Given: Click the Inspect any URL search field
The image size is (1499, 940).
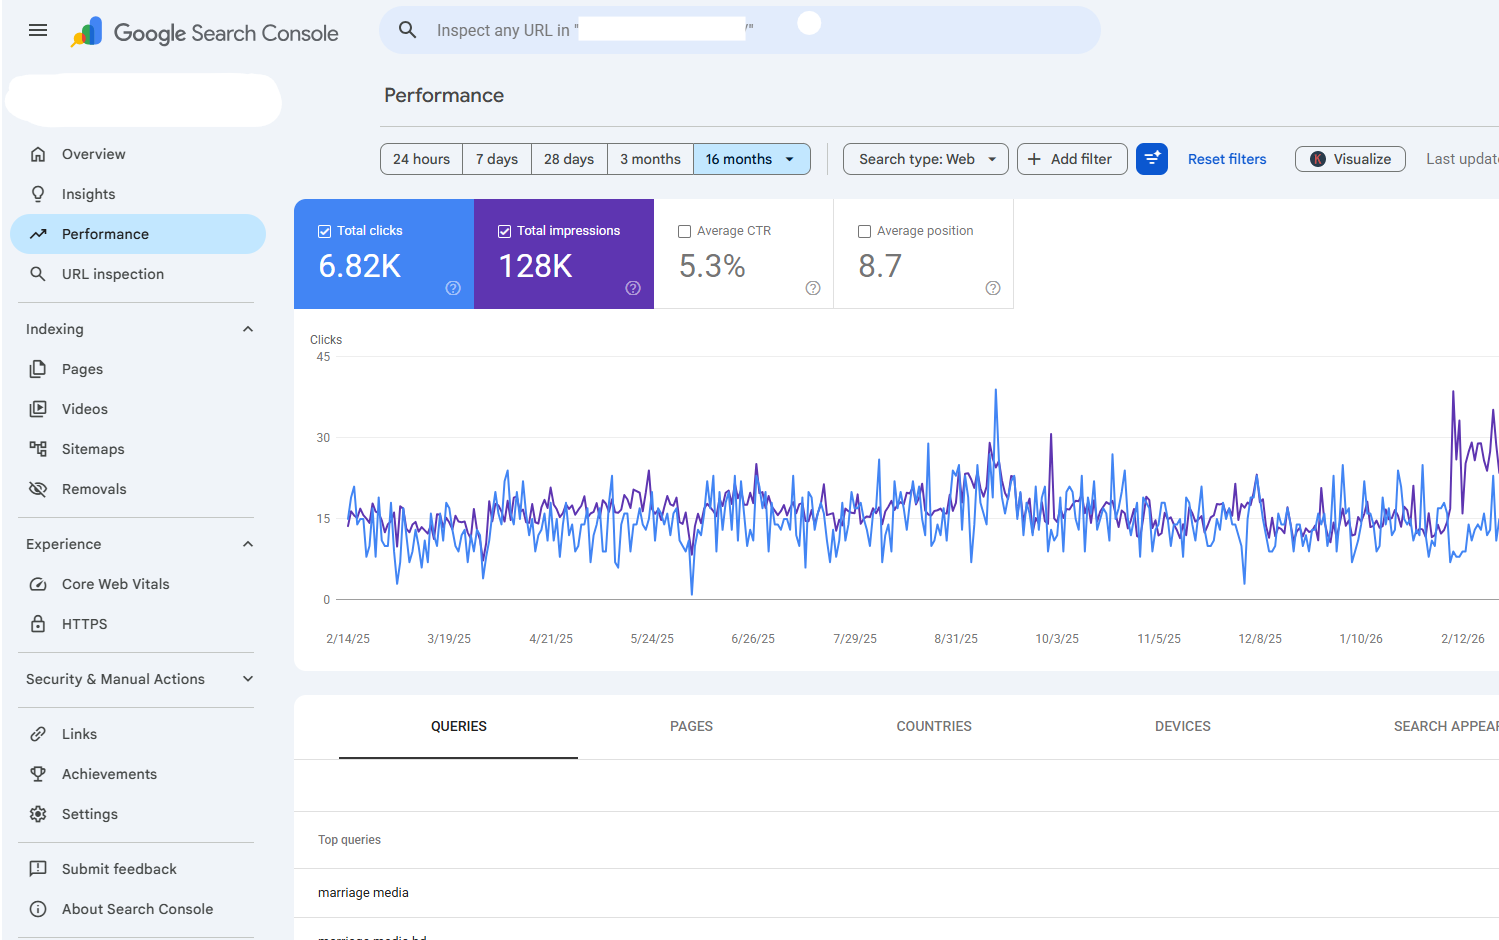Looking at the screenshot, I should coord(740,30).
